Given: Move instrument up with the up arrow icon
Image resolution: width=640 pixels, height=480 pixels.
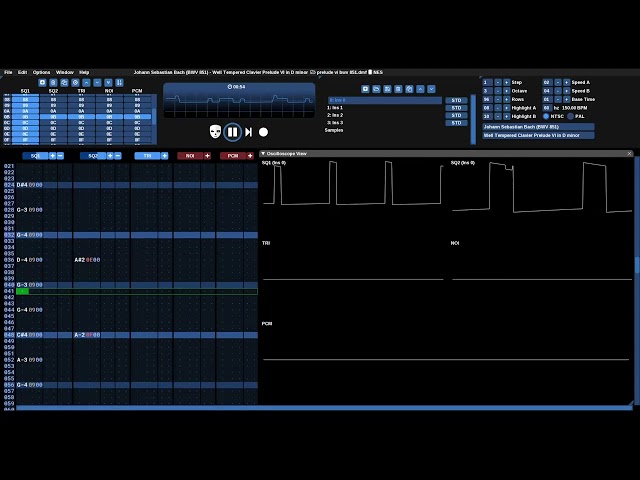Looking at the screenshot, I should coord(420,89).
